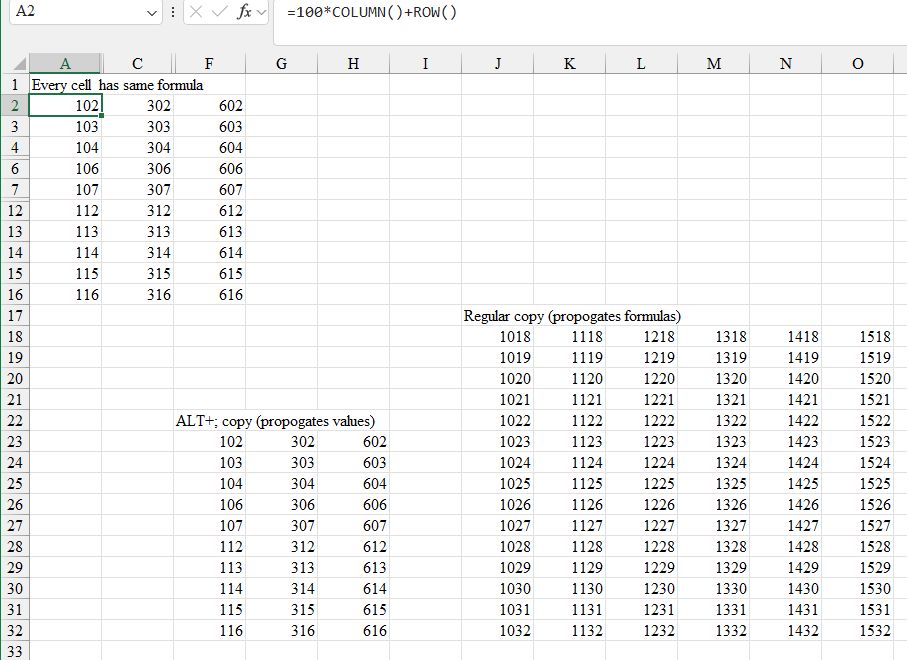Screen dimensions: 907x660
Task: Click cell containing 1229
Action: (641, 567)
